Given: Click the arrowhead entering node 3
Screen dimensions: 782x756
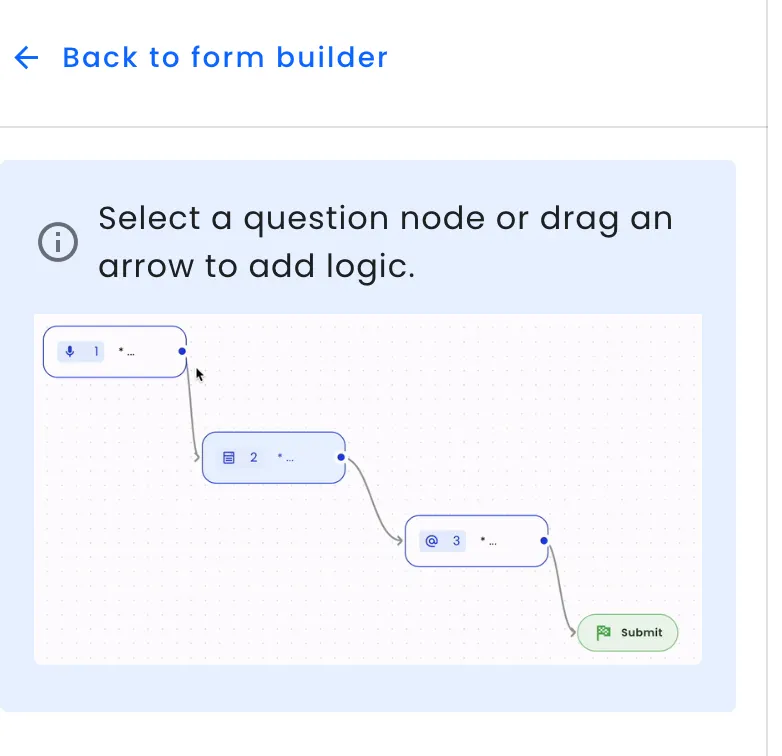Looking at the screenshot, I should click(x=400, y=541).
